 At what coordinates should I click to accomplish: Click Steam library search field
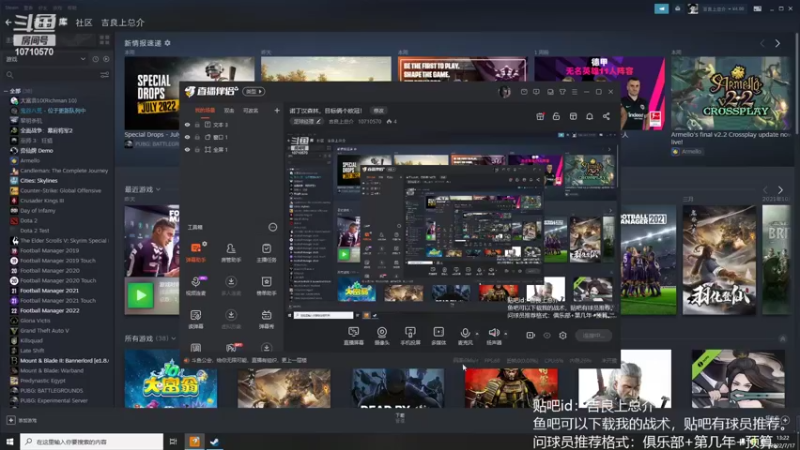point(57,75)
